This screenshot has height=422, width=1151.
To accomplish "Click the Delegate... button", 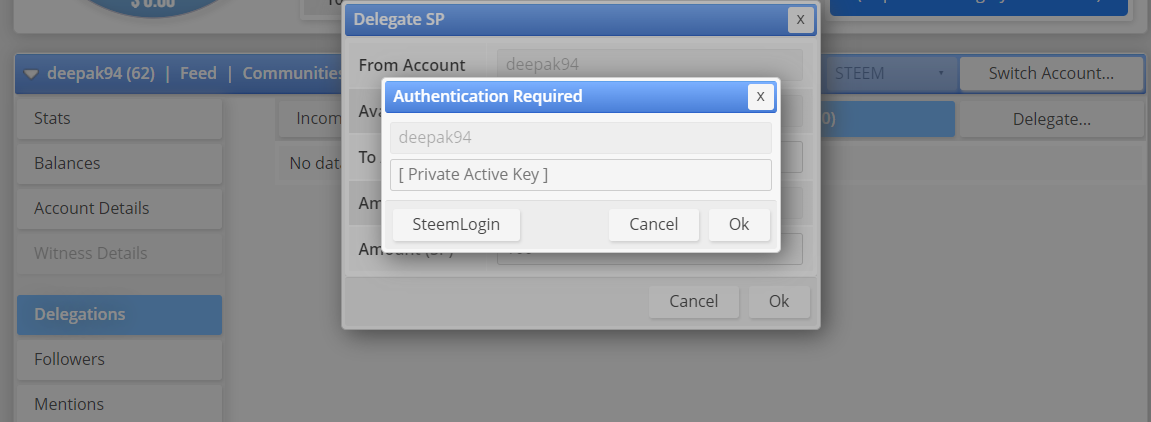I will pos(1051,119).
